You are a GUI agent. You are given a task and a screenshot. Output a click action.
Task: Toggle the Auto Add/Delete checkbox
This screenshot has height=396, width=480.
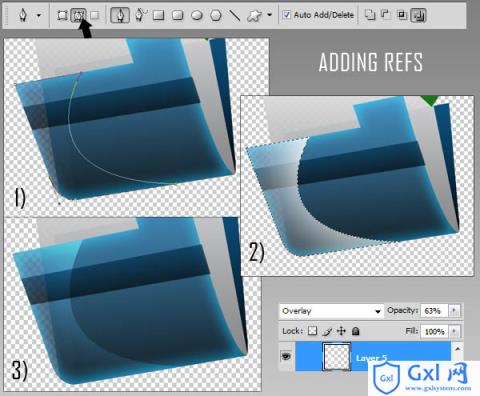click(286, 15)
